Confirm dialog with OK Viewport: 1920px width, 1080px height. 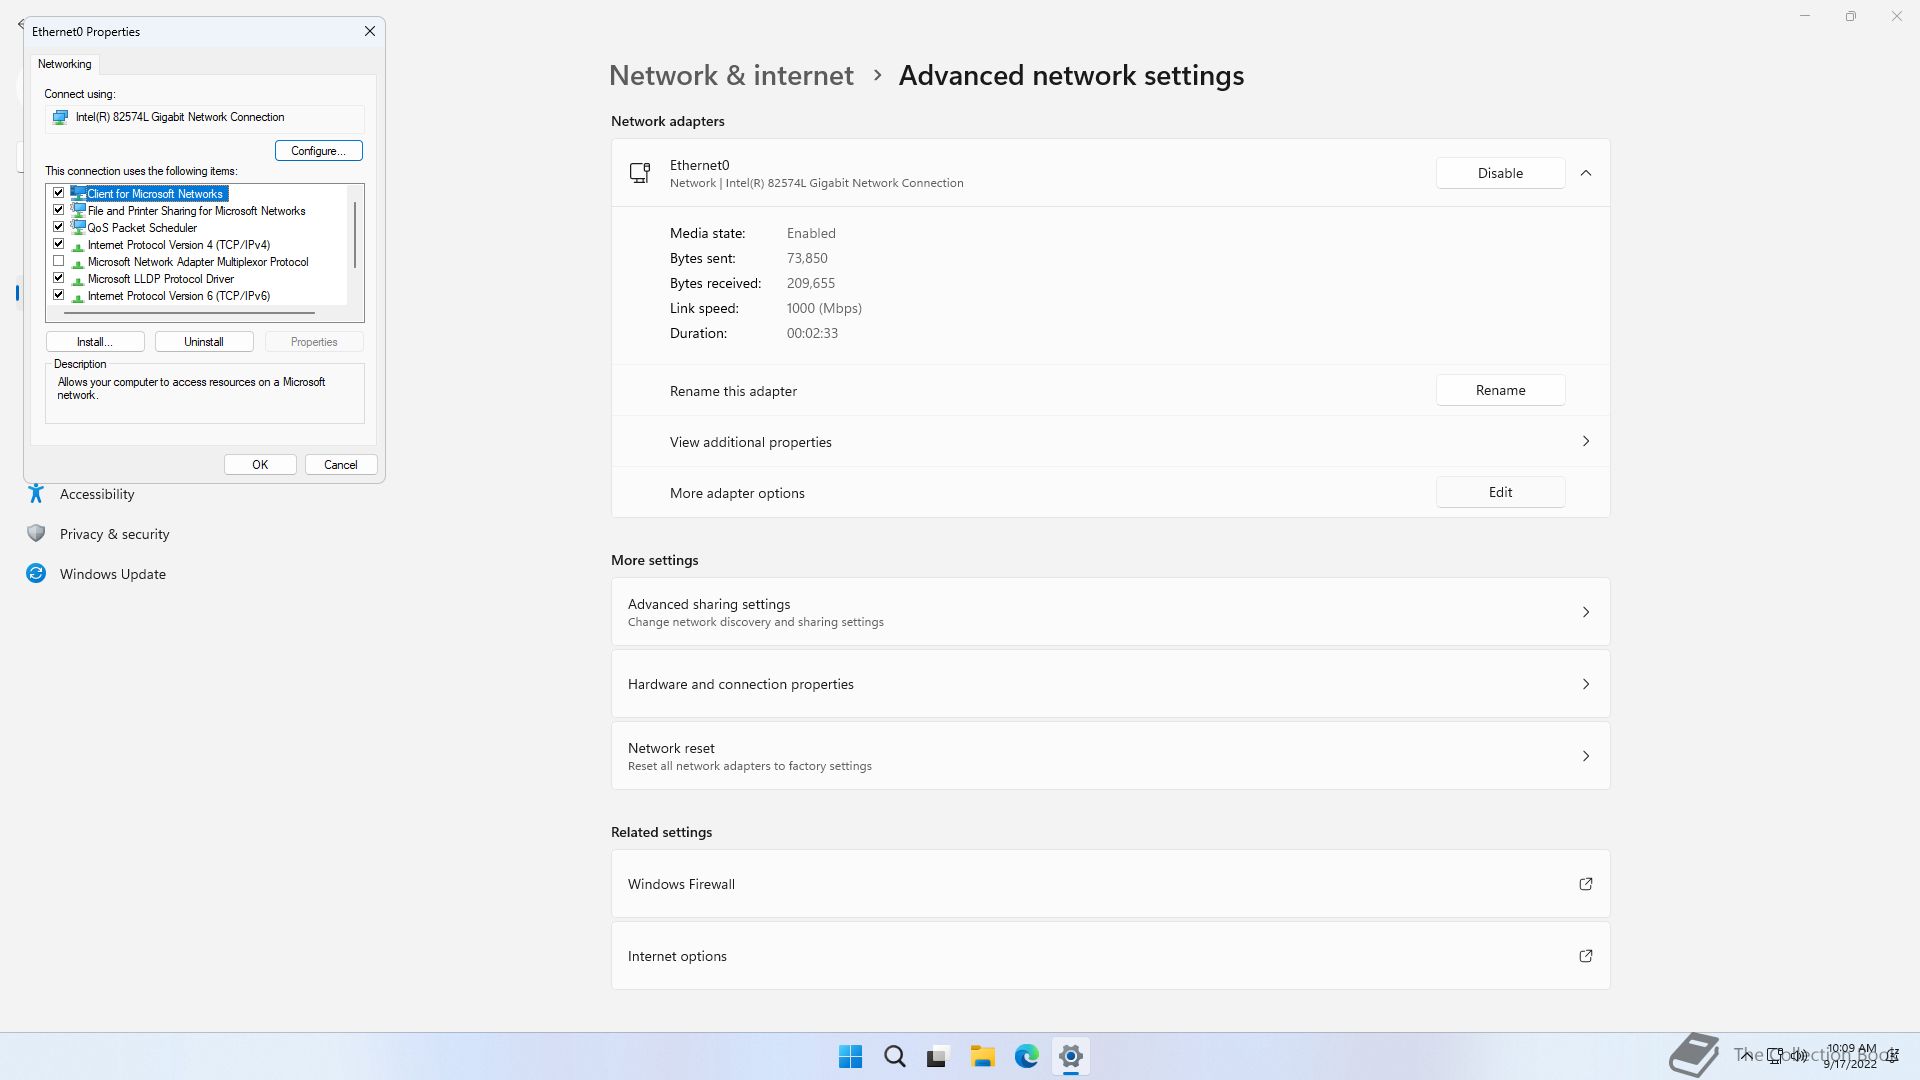pos(260,465)
